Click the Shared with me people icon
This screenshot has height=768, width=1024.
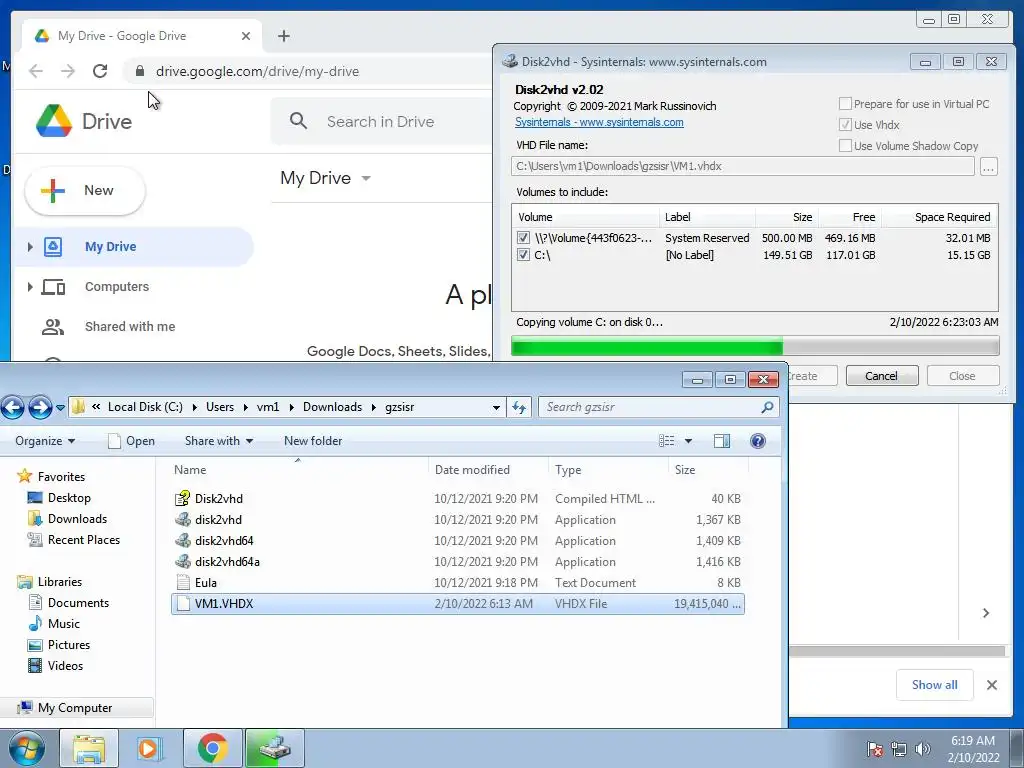point(53,327)
